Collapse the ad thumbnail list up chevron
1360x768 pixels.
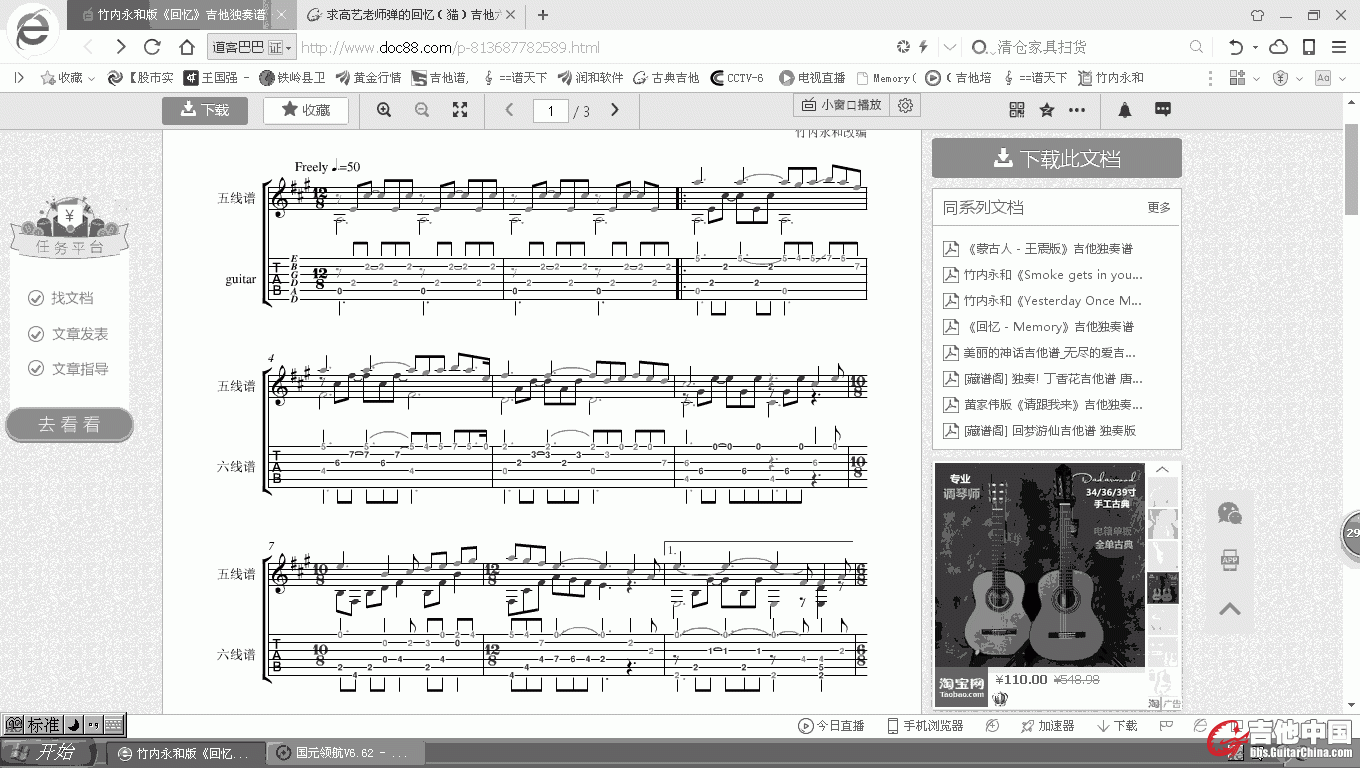pos(1162,470)
